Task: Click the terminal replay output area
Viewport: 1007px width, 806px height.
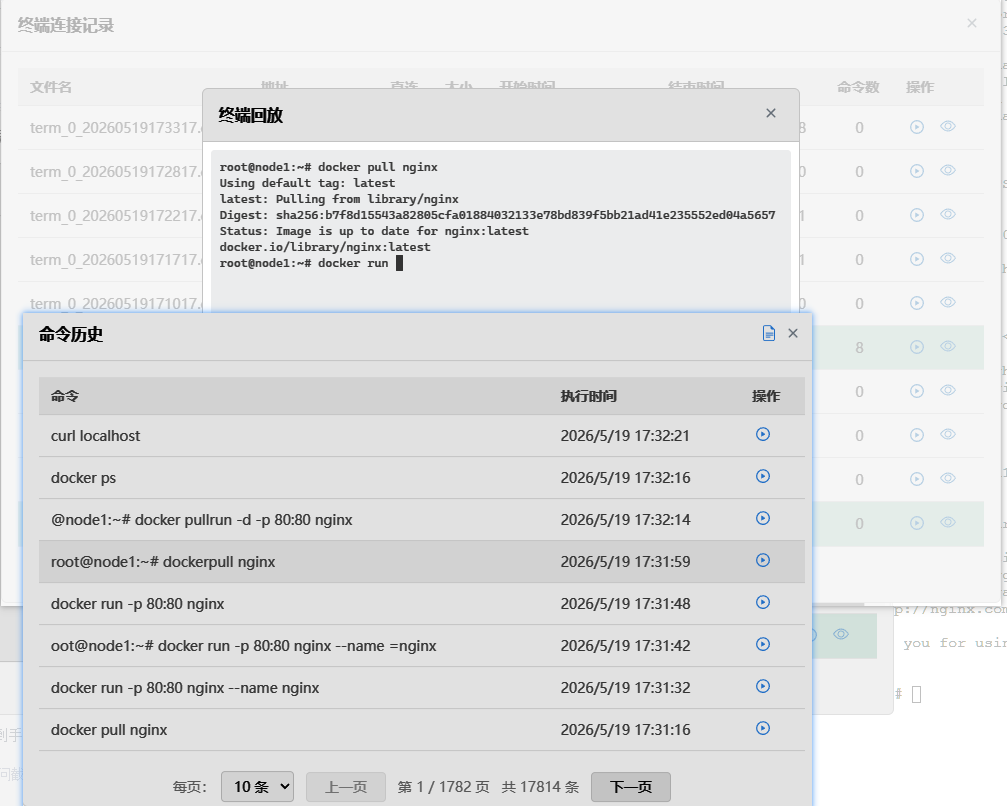Action: (x=501, y=231)
